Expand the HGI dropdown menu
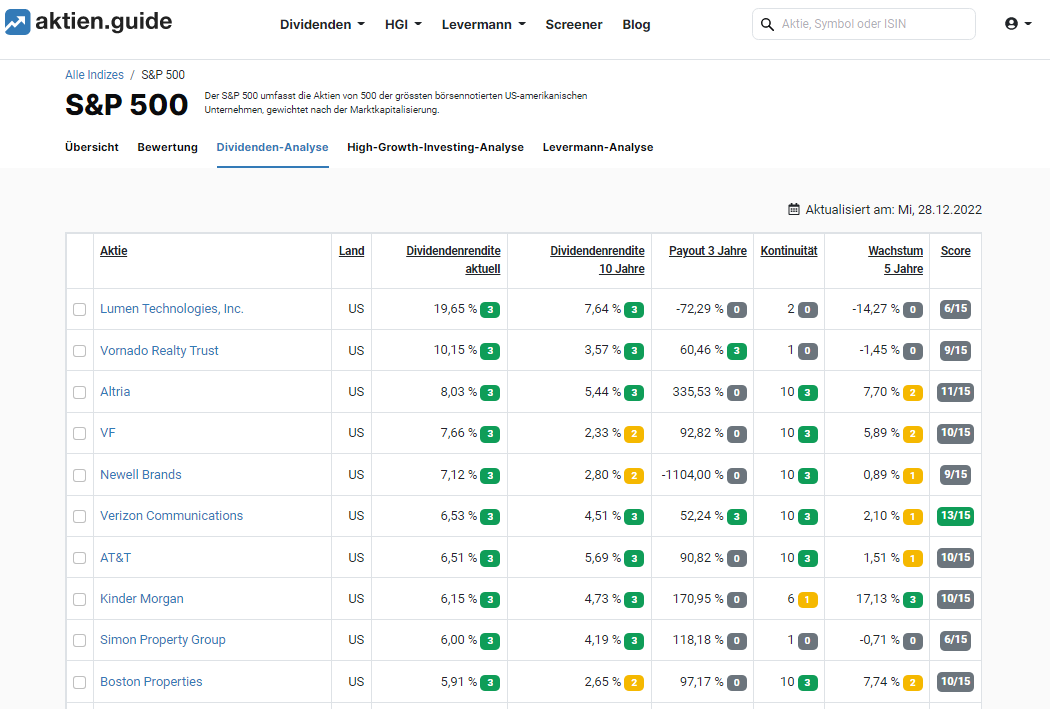This screenshot has height=709, width=1050. click(403, 24)
